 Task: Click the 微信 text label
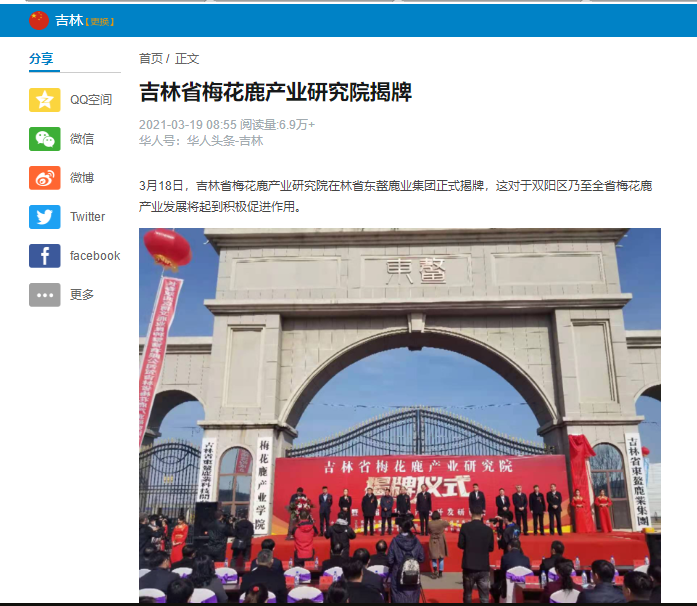(x=82, y=139)
